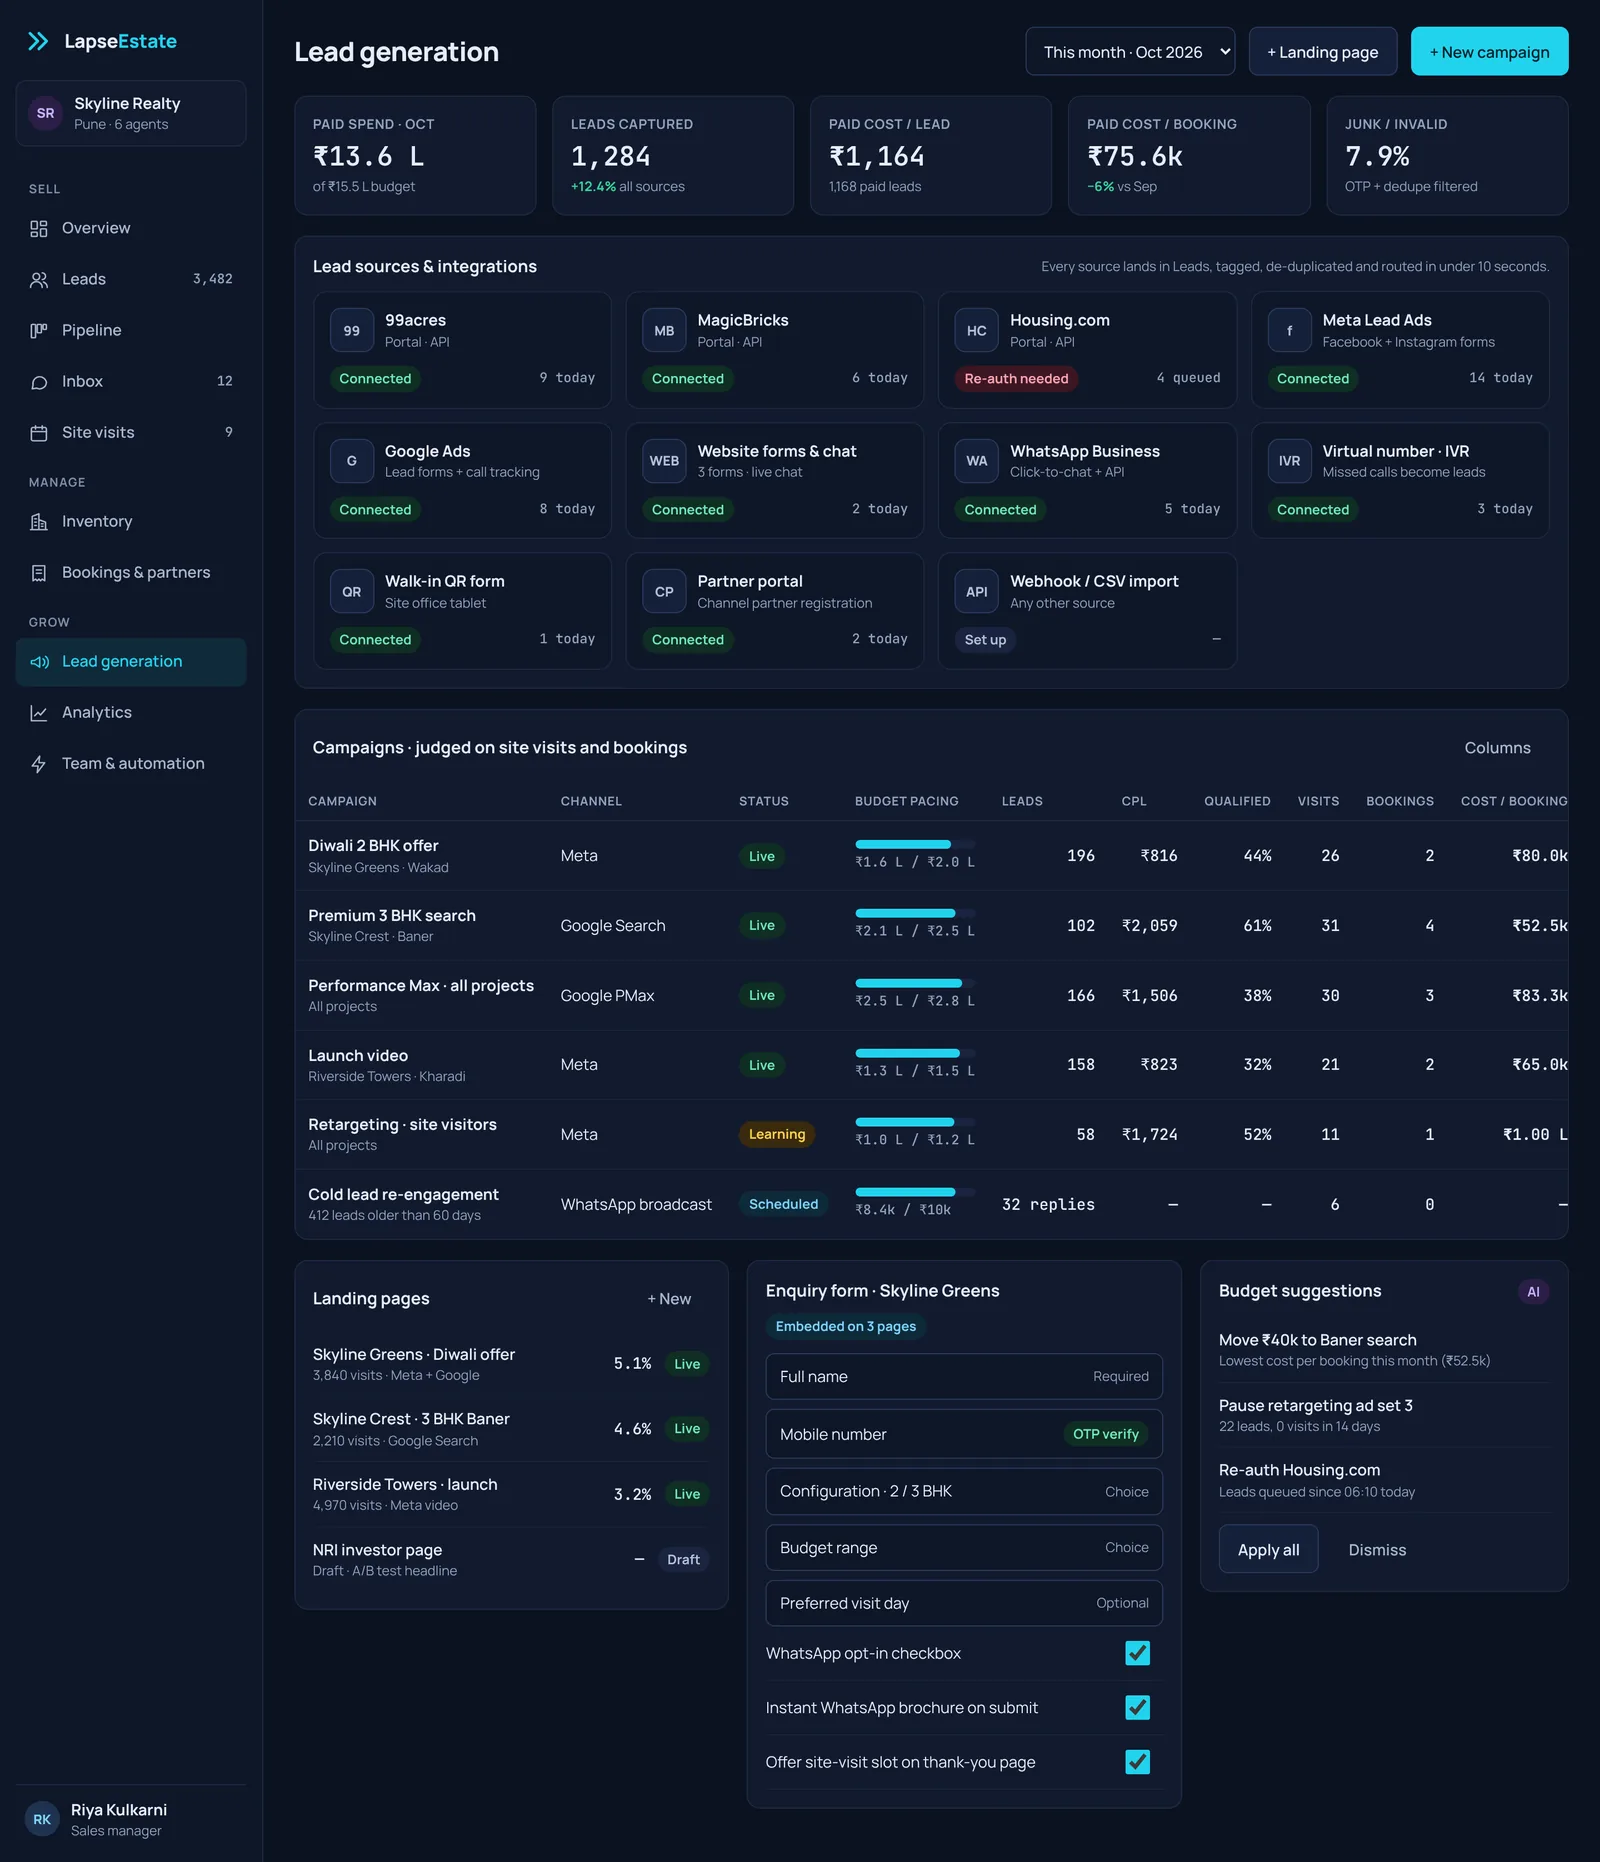Screen dimensions: 1600x1862
Task: Click Apply all budget suggestions
Action: coord(1268,1550)
